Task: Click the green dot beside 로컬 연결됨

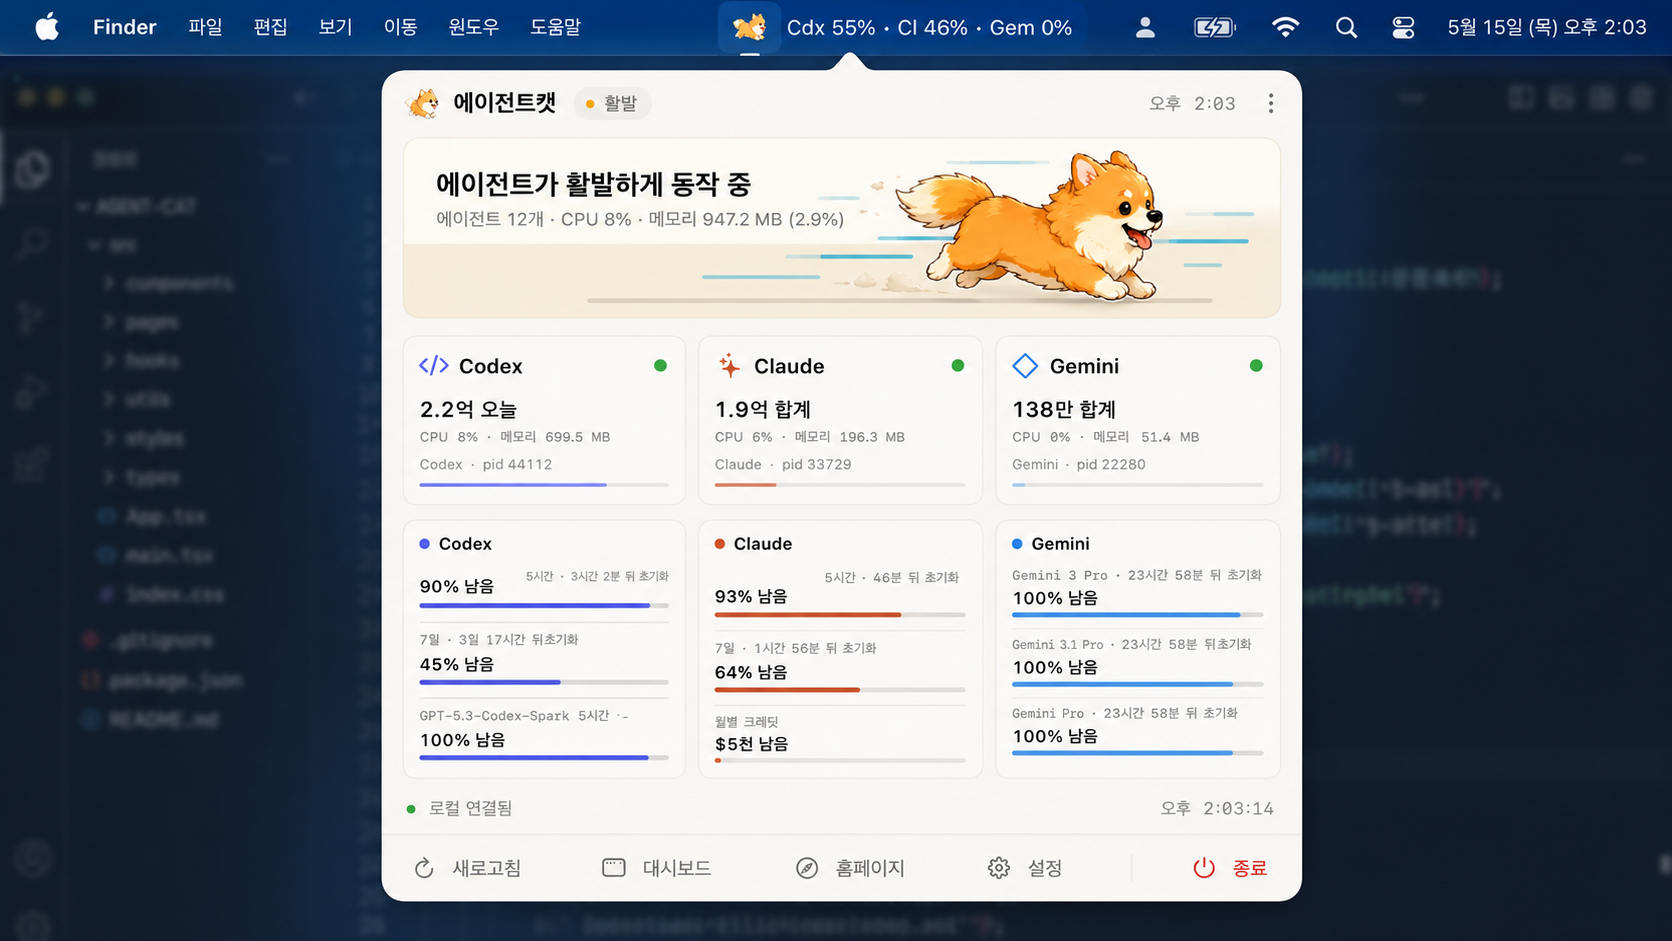Action: pyautogui.click(x=411, y=809)
